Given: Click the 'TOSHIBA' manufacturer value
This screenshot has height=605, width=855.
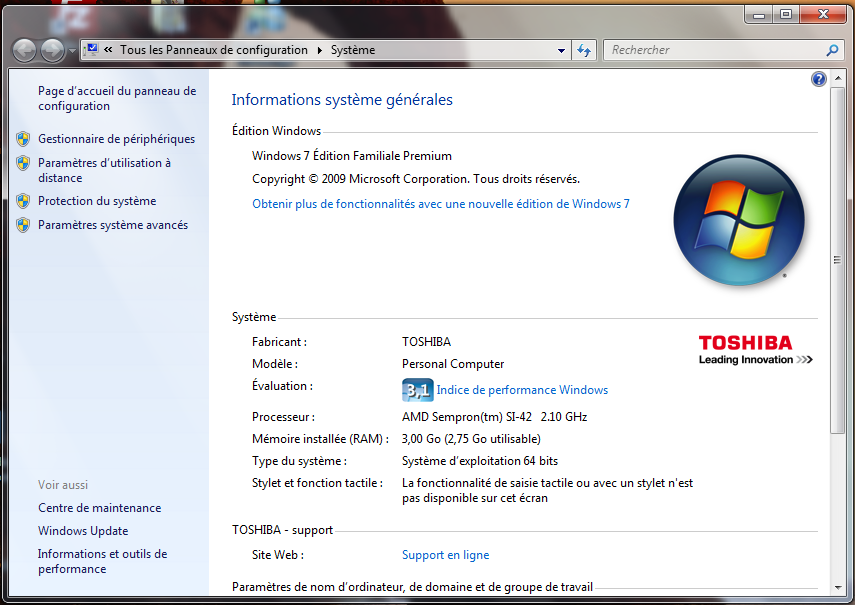Looking at the screenshot, I should (x=426, y=342).
